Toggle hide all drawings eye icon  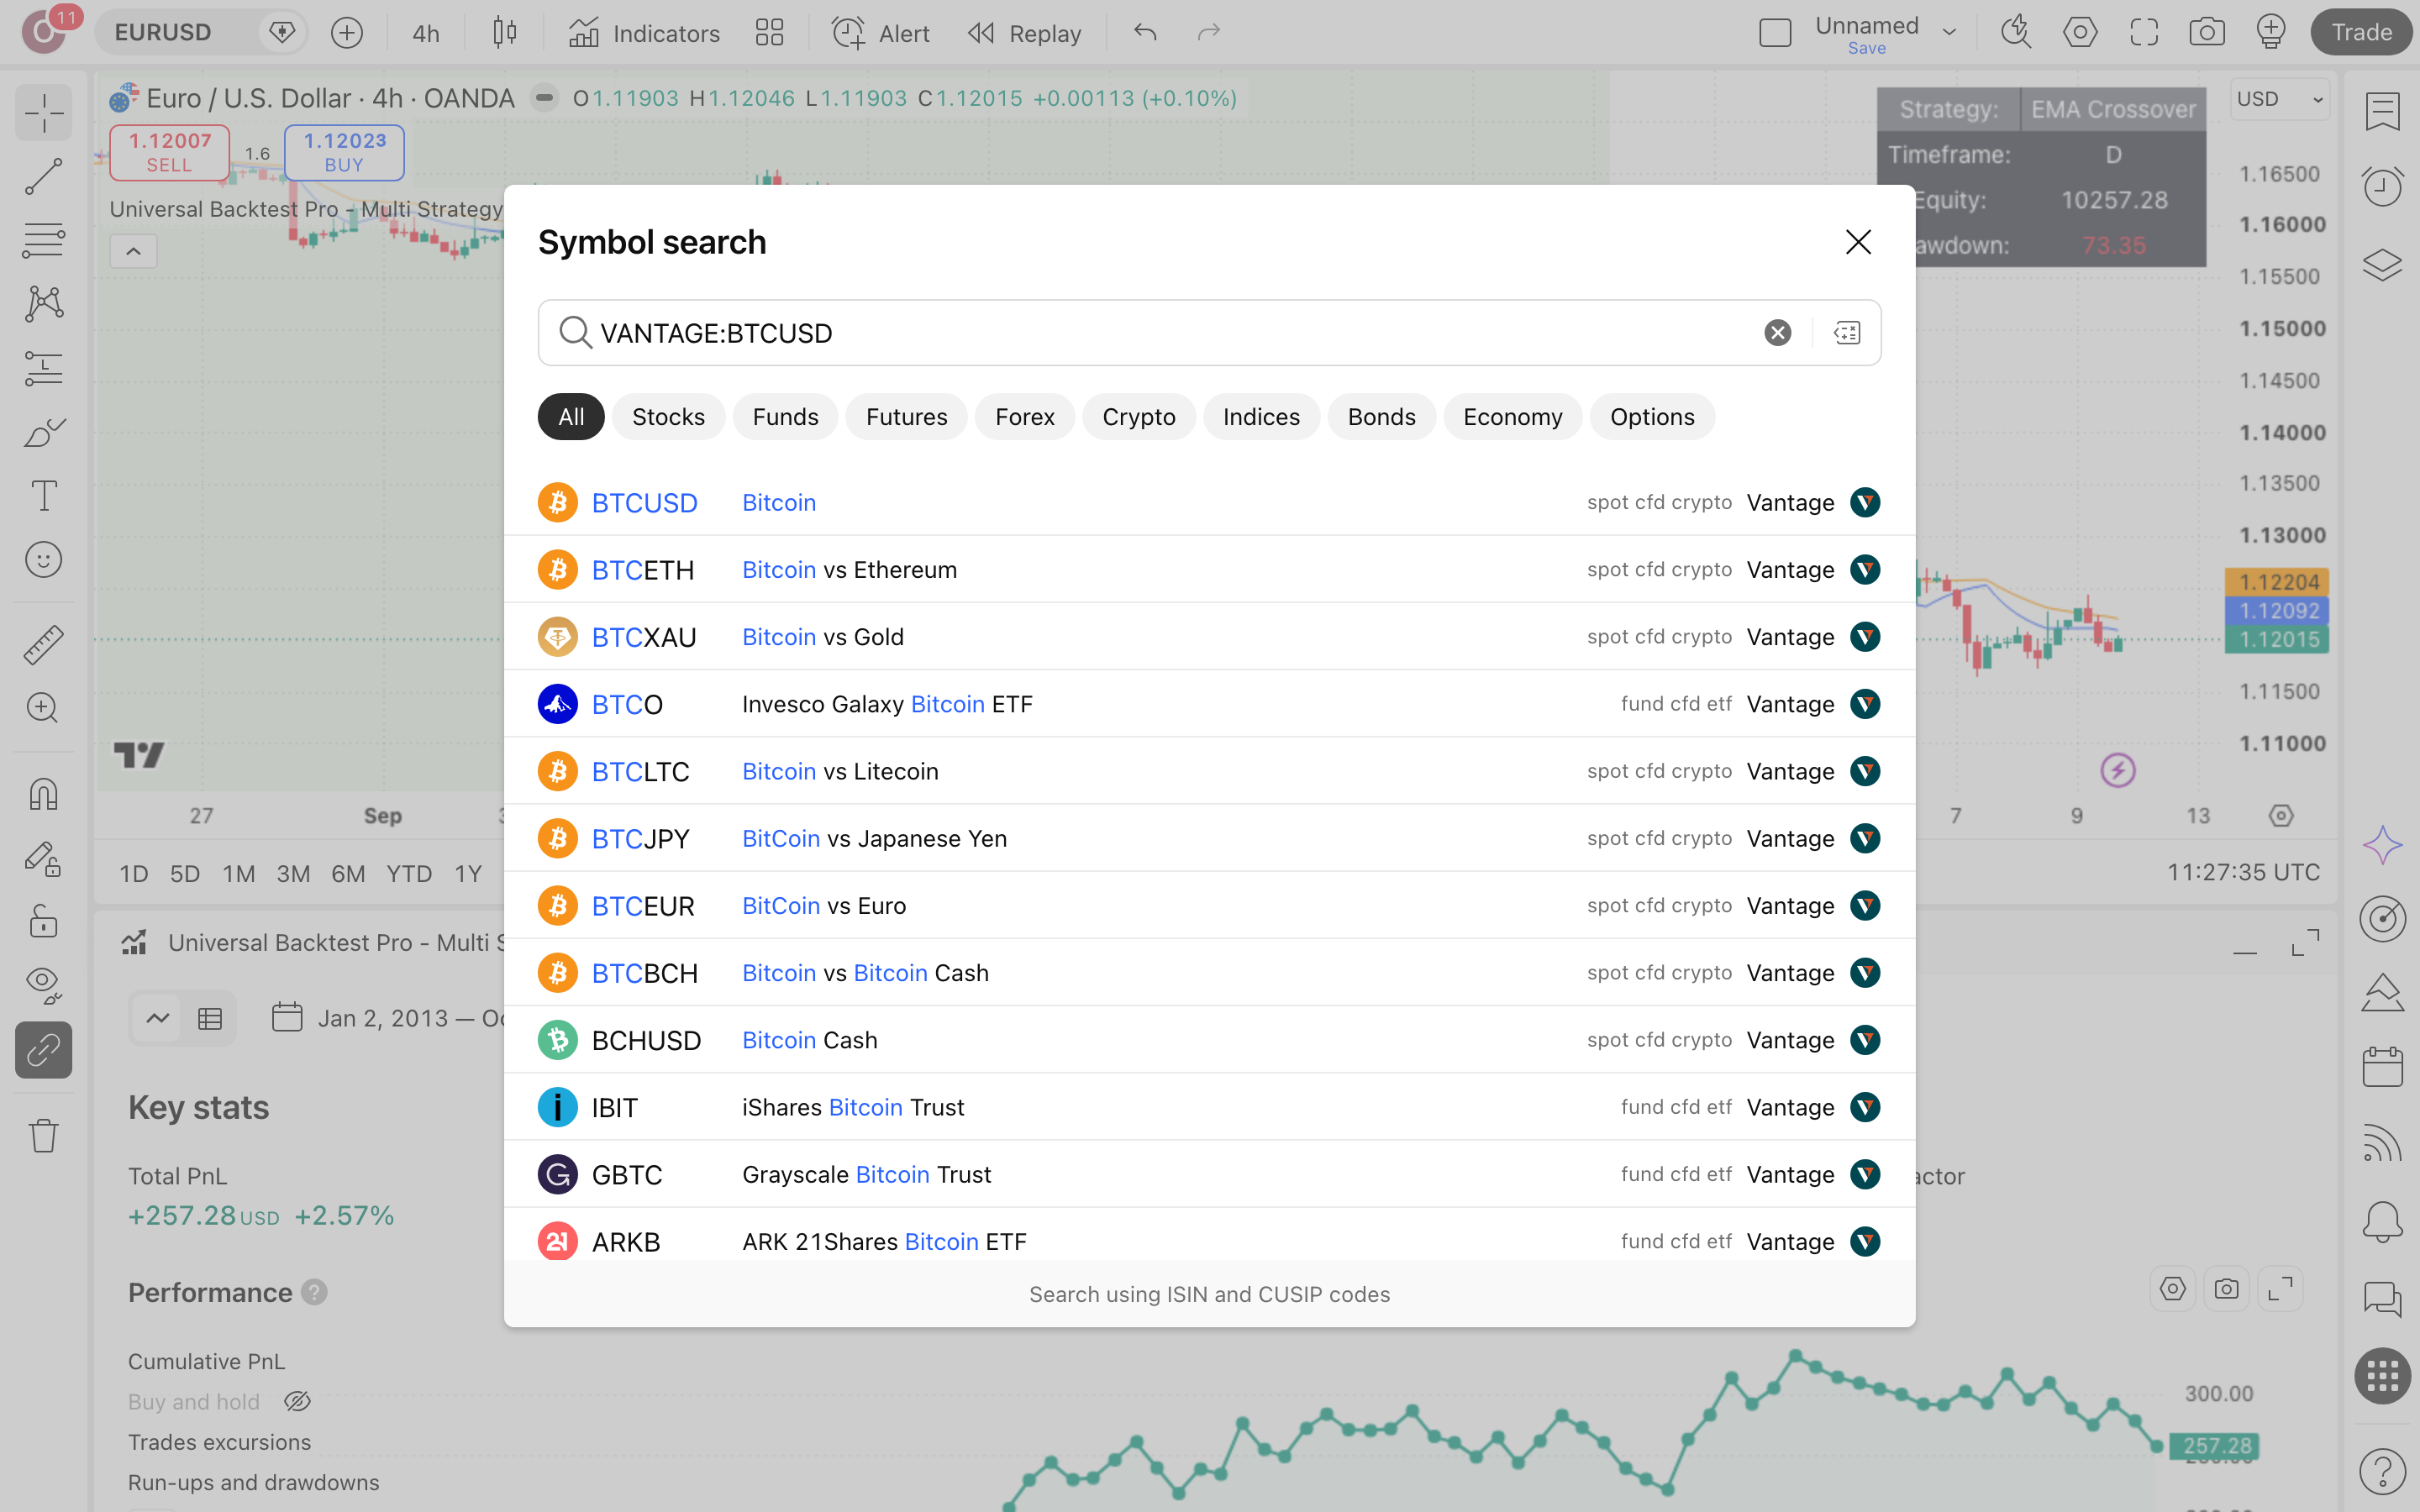43,985
